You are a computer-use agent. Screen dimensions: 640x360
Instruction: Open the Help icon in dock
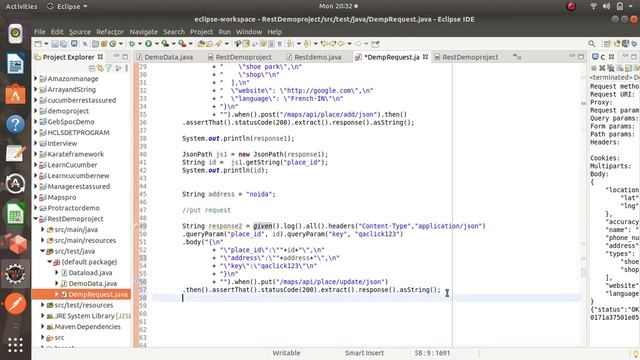click(x=15, y=124)
